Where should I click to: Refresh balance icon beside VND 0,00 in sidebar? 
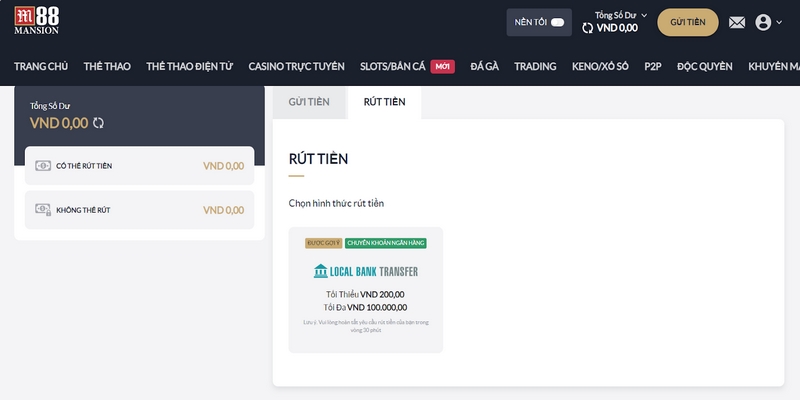[98, 123]
